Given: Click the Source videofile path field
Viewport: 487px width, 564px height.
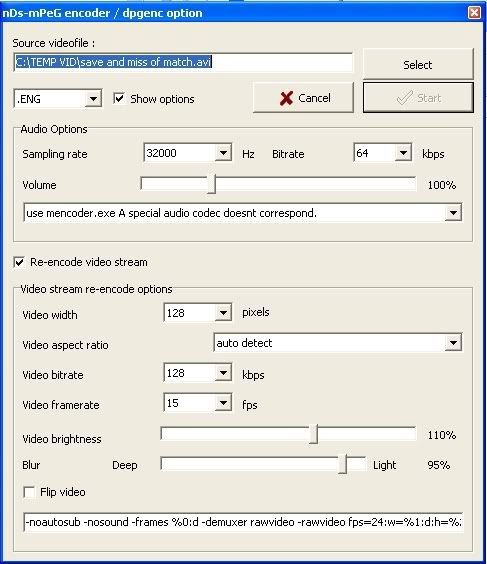Looking at the screenshot, I should point(183,63).
